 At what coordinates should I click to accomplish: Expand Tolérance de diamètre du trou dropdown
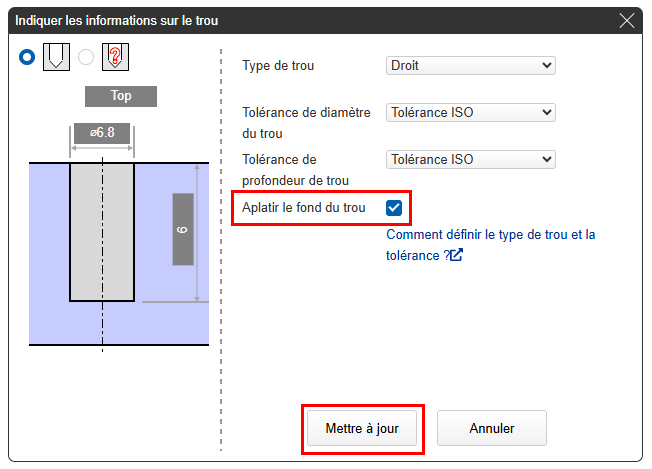[470, 113]
